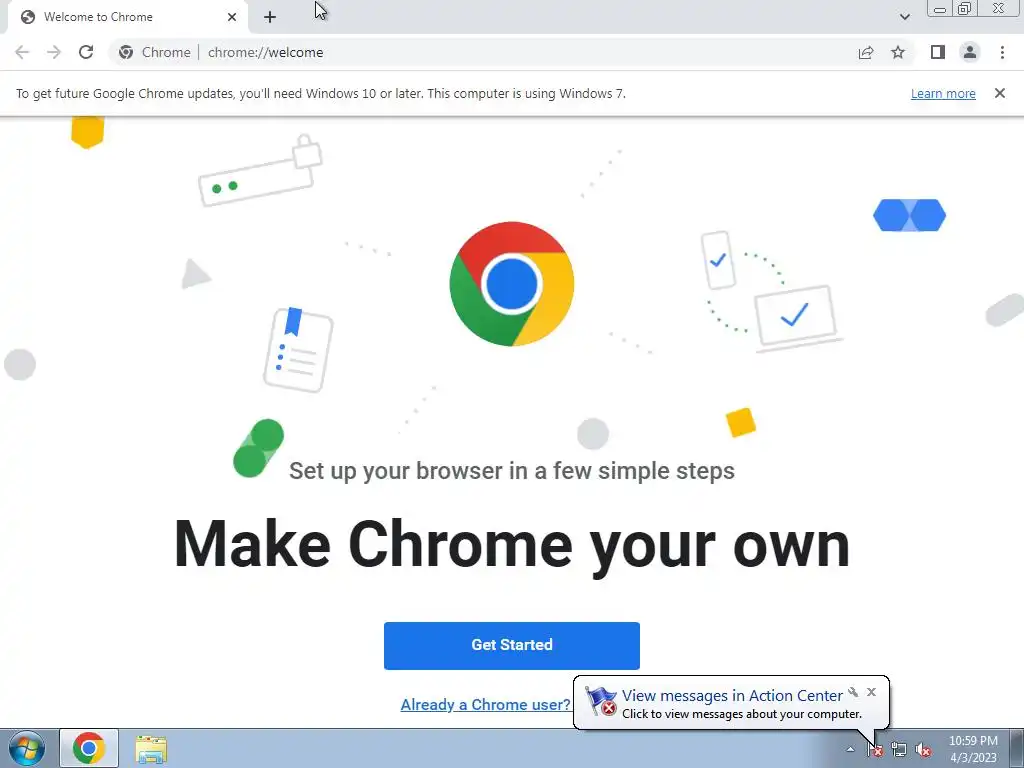The image size is (1024, 768).
Task: Open the network tray icon
Action: click(899, 750)
